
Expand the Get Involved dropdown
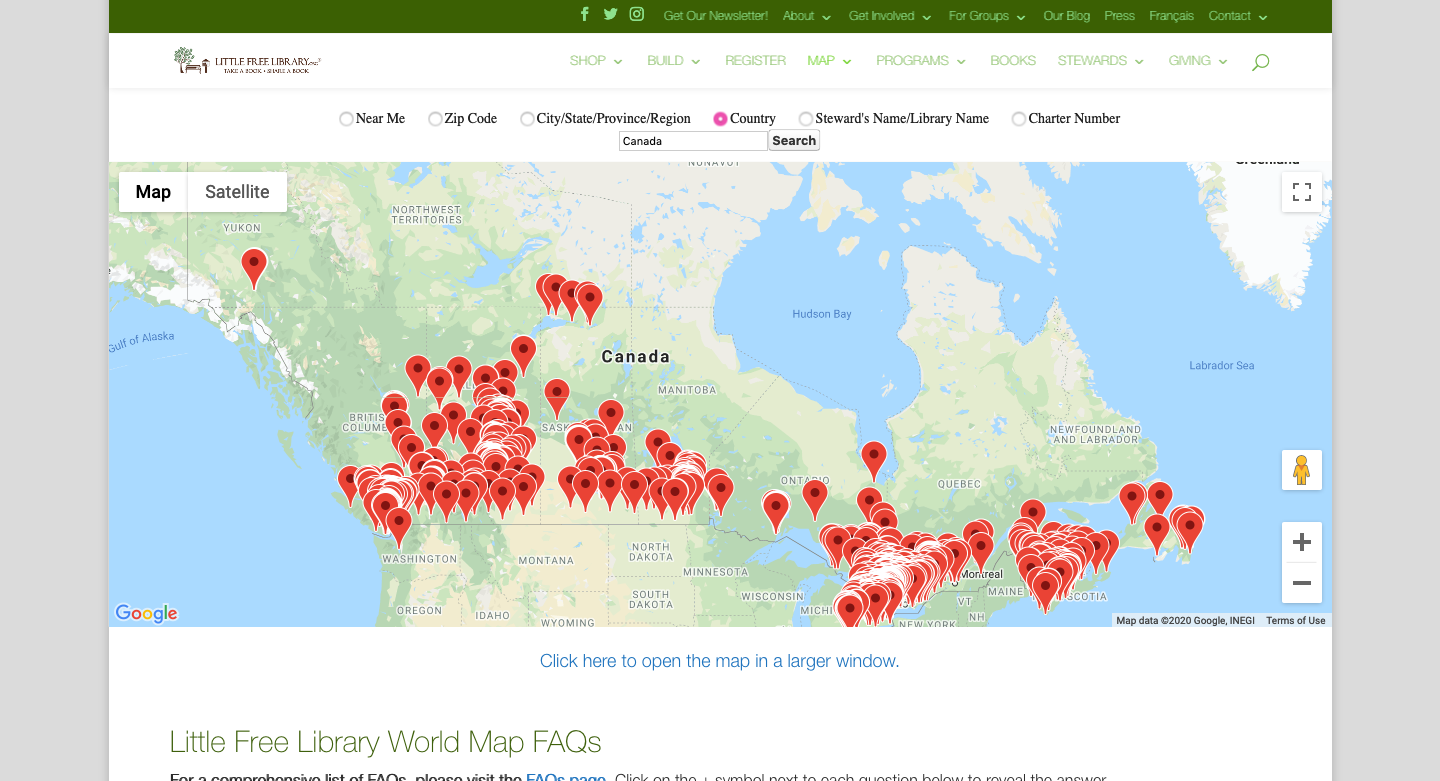pyautogui.click(x=890, y=16)
